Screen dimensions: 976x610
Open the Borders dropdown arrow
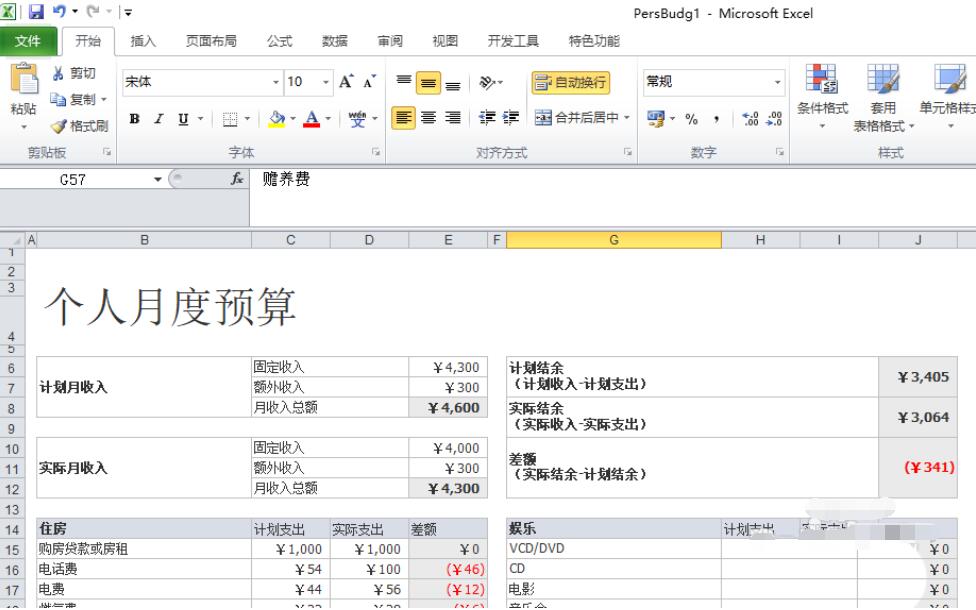coord(245,117)
